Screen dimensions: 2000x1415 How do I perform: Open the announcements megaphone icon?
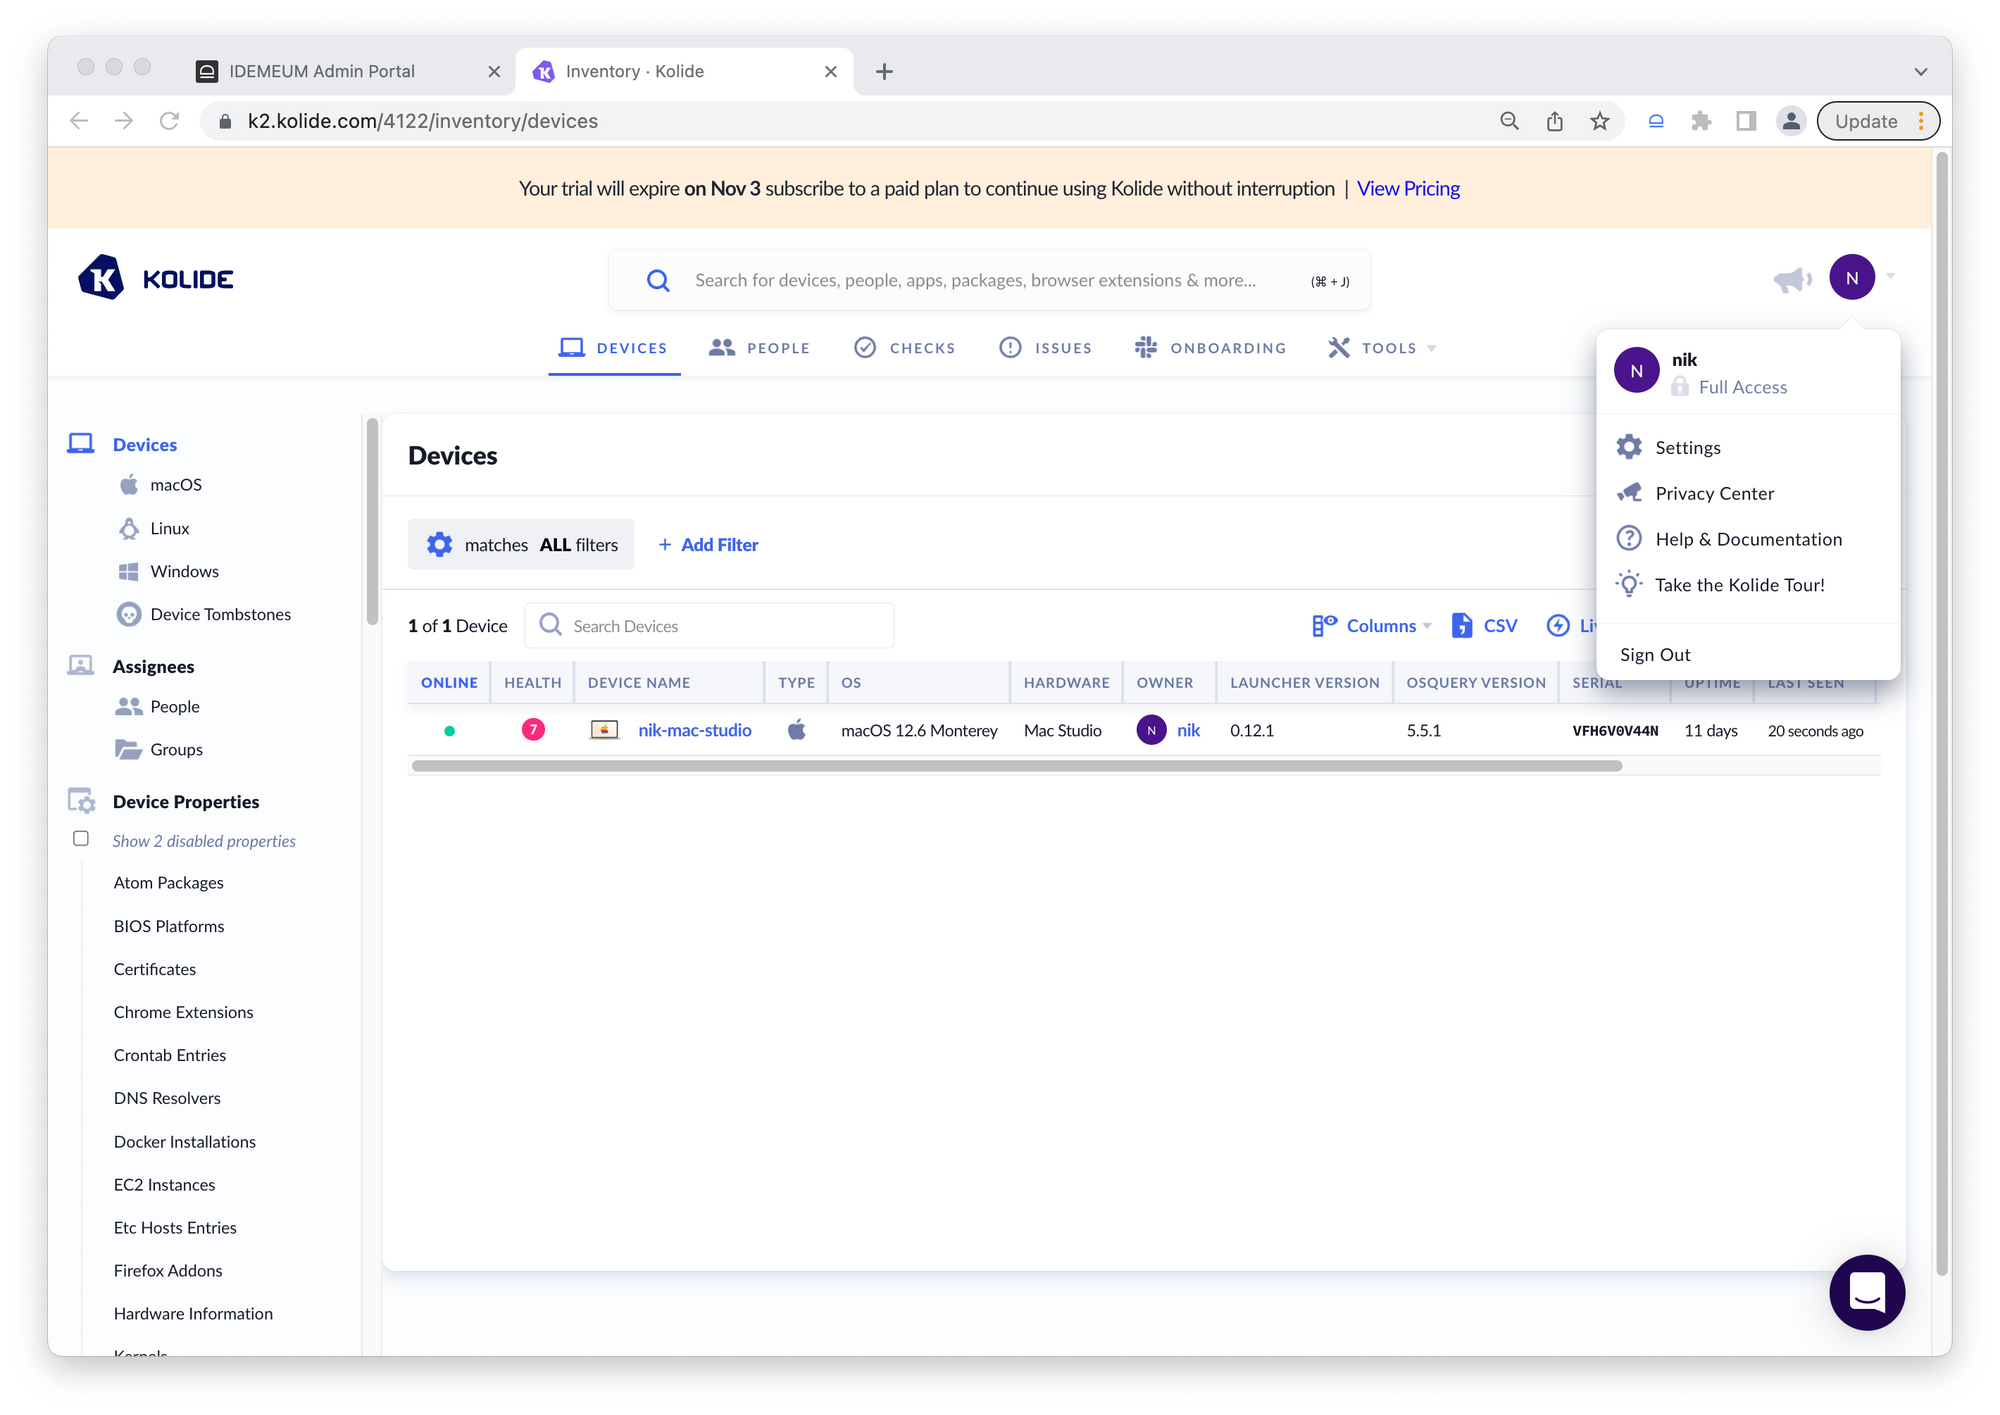[1792, 279]
